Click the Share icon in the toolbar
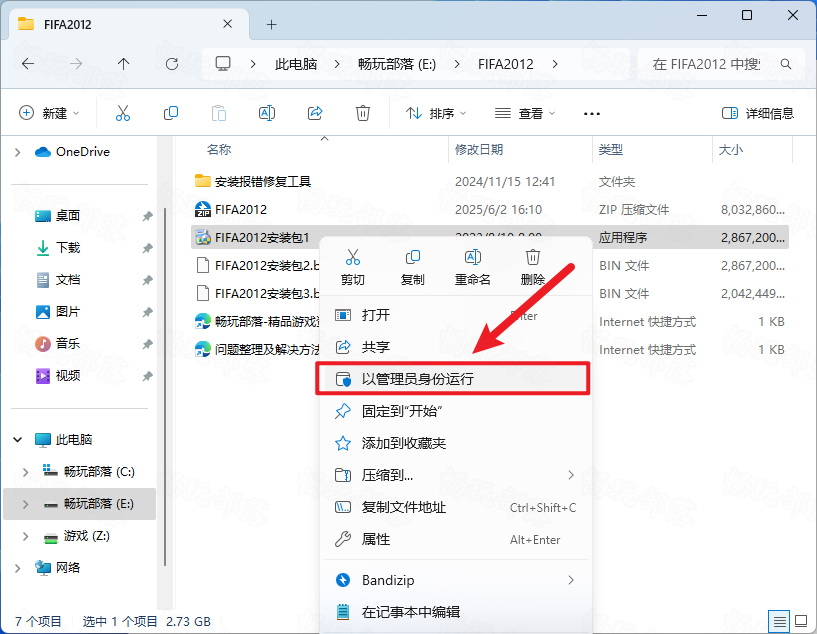Image resolution: width=817 pixels, height=634 pixels. click(315, 113)
